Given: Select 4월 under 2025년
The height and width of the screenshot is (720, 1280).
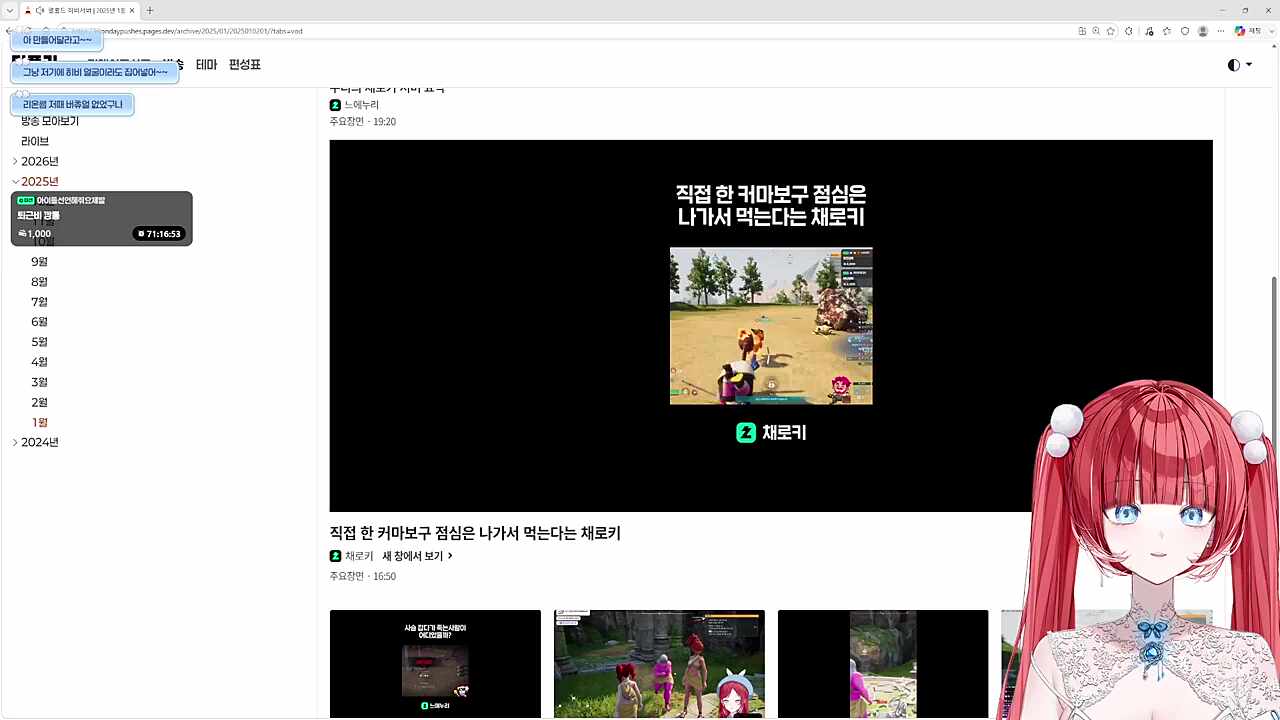Looking at the screenshot, I should click(x=40, y=361).
